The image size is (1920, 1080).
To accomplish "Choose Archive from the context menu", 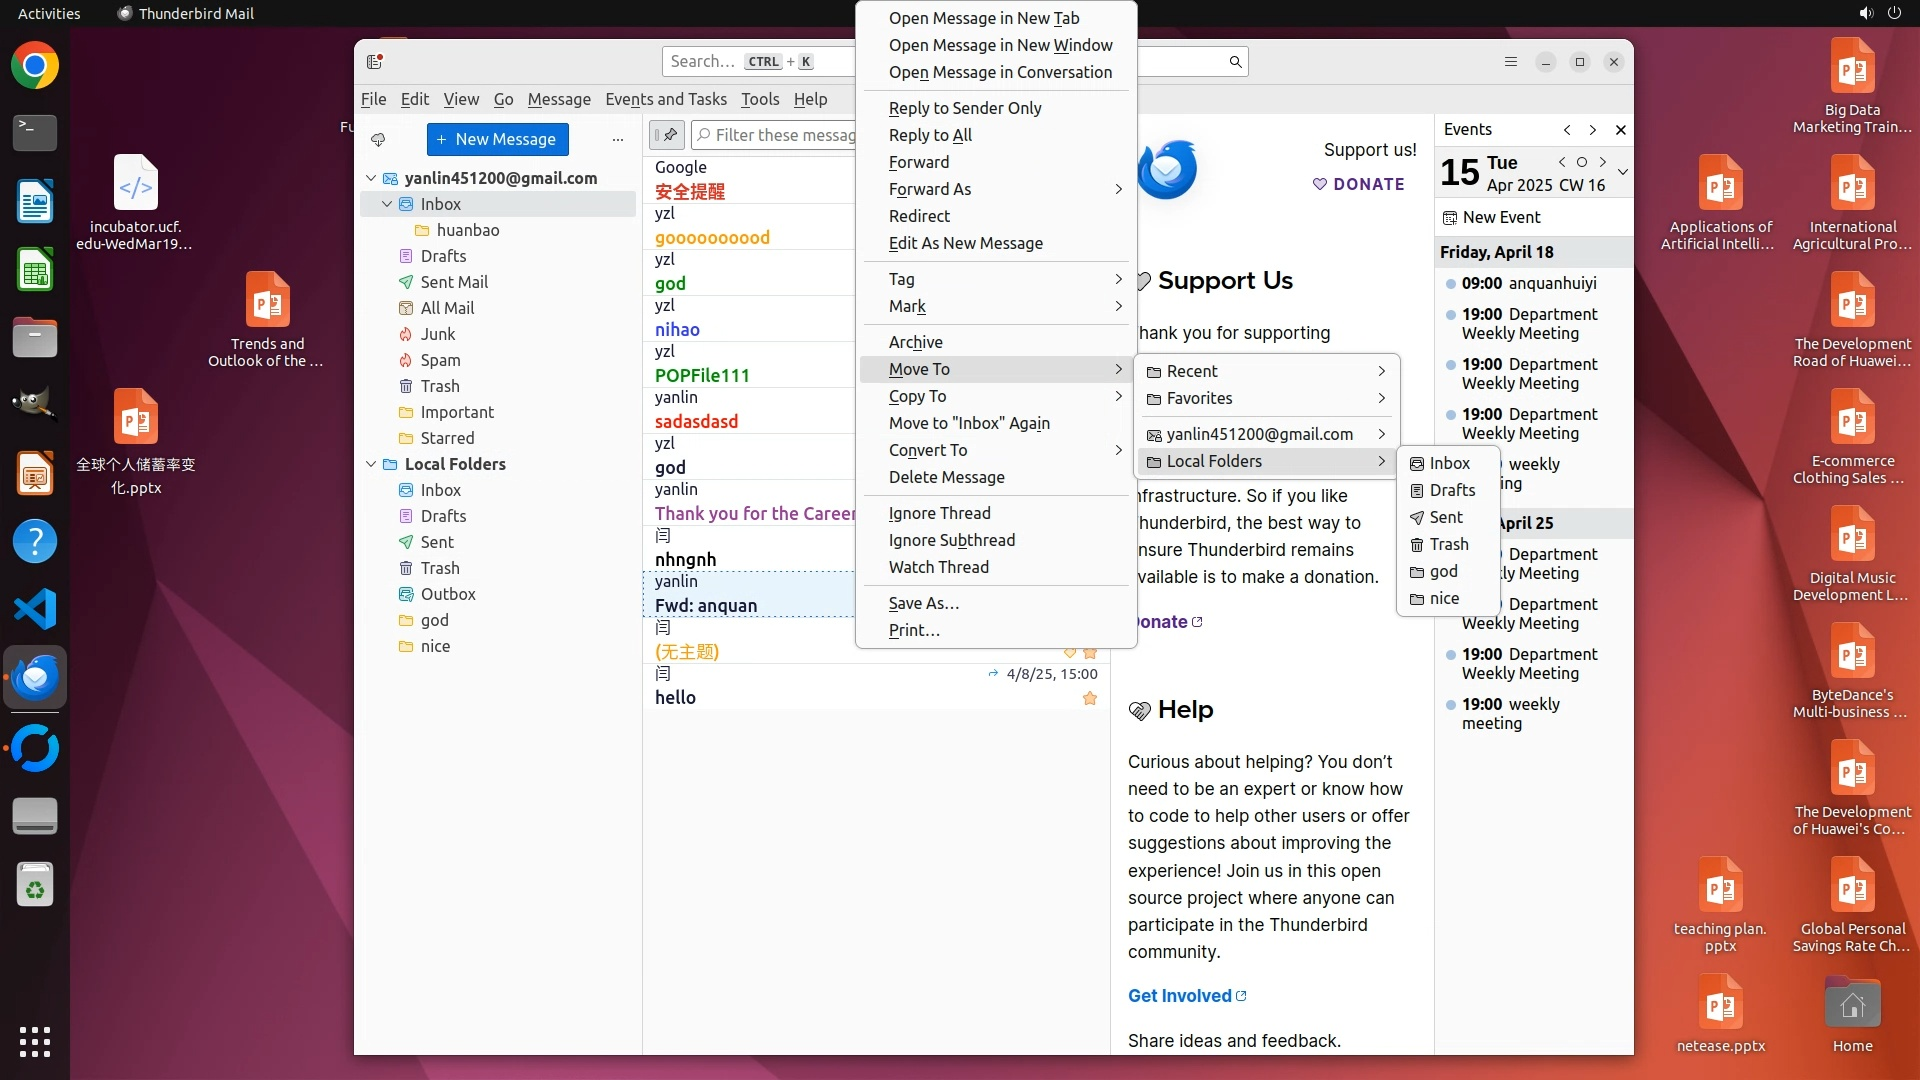I will tap(915, 342).
